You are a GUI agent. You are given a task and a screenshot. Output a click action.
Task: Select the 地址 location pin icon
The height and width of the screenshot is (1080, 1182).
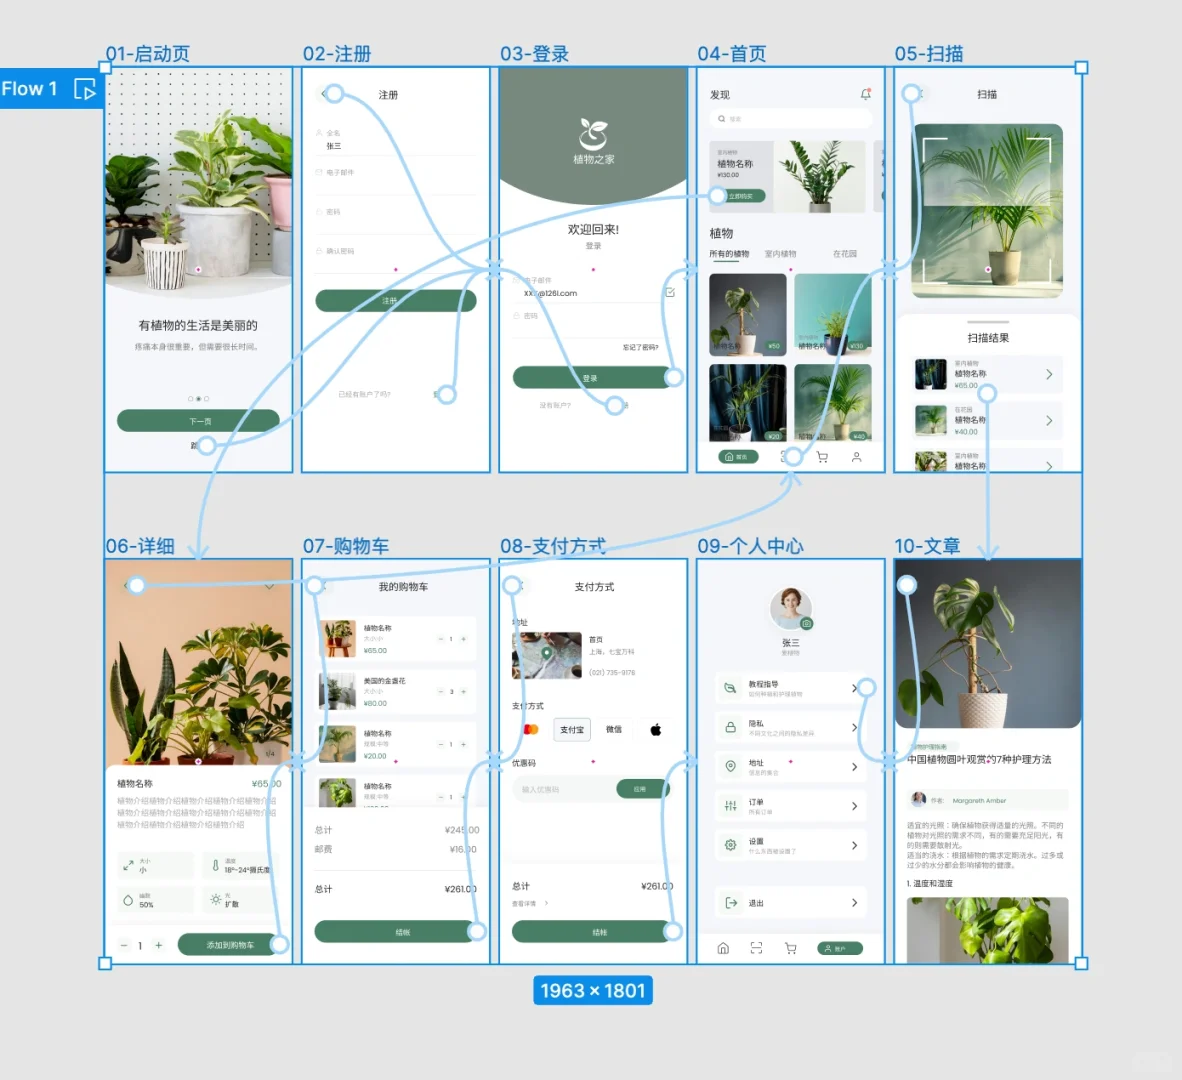730,766
